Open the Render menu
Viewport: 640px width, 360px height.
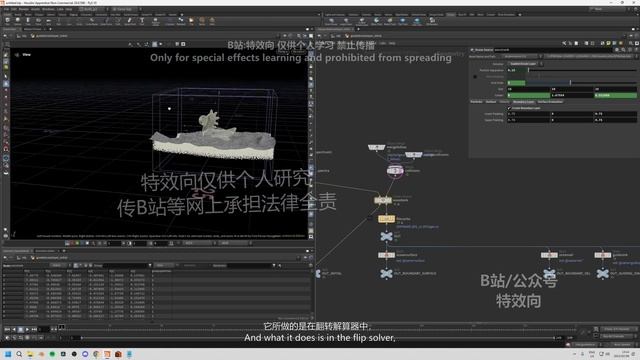coord(24,9)
